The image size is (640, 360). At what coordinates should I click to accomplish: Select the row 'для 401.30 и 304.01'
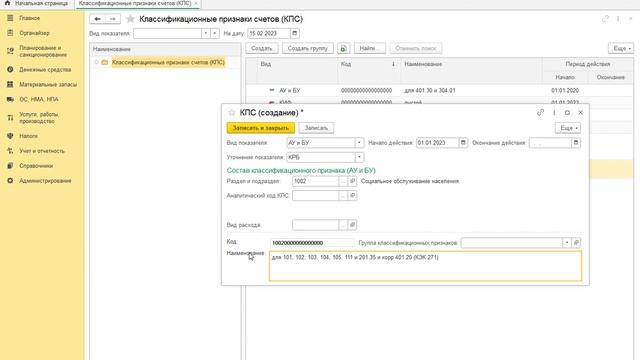pos(439,90)
